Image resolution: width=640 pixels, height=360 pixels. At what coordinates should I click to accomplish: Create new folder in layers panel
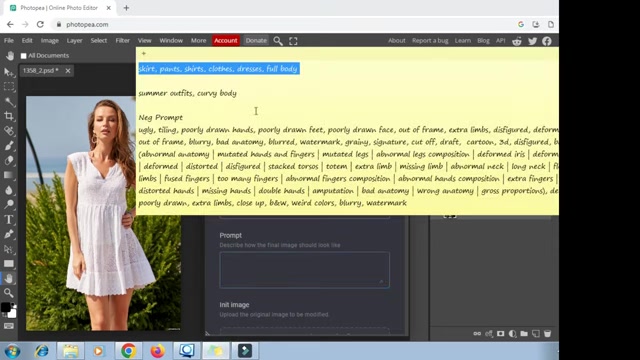point(524,333)
